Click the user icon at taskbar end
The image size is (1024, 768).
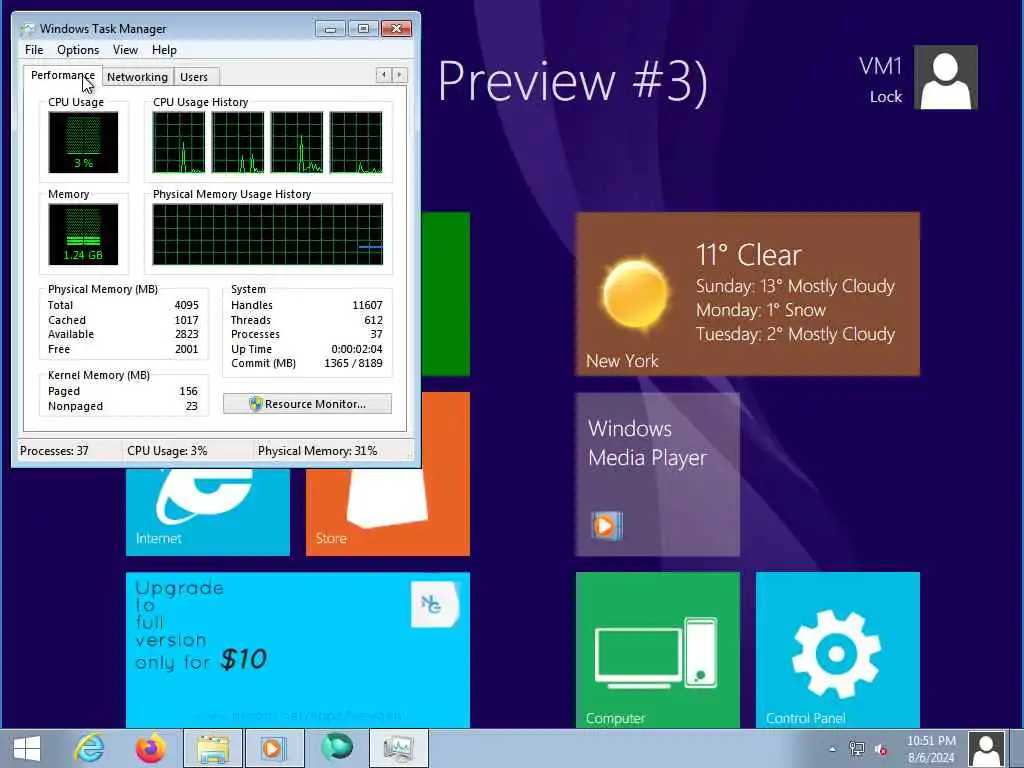coord(985,748)
